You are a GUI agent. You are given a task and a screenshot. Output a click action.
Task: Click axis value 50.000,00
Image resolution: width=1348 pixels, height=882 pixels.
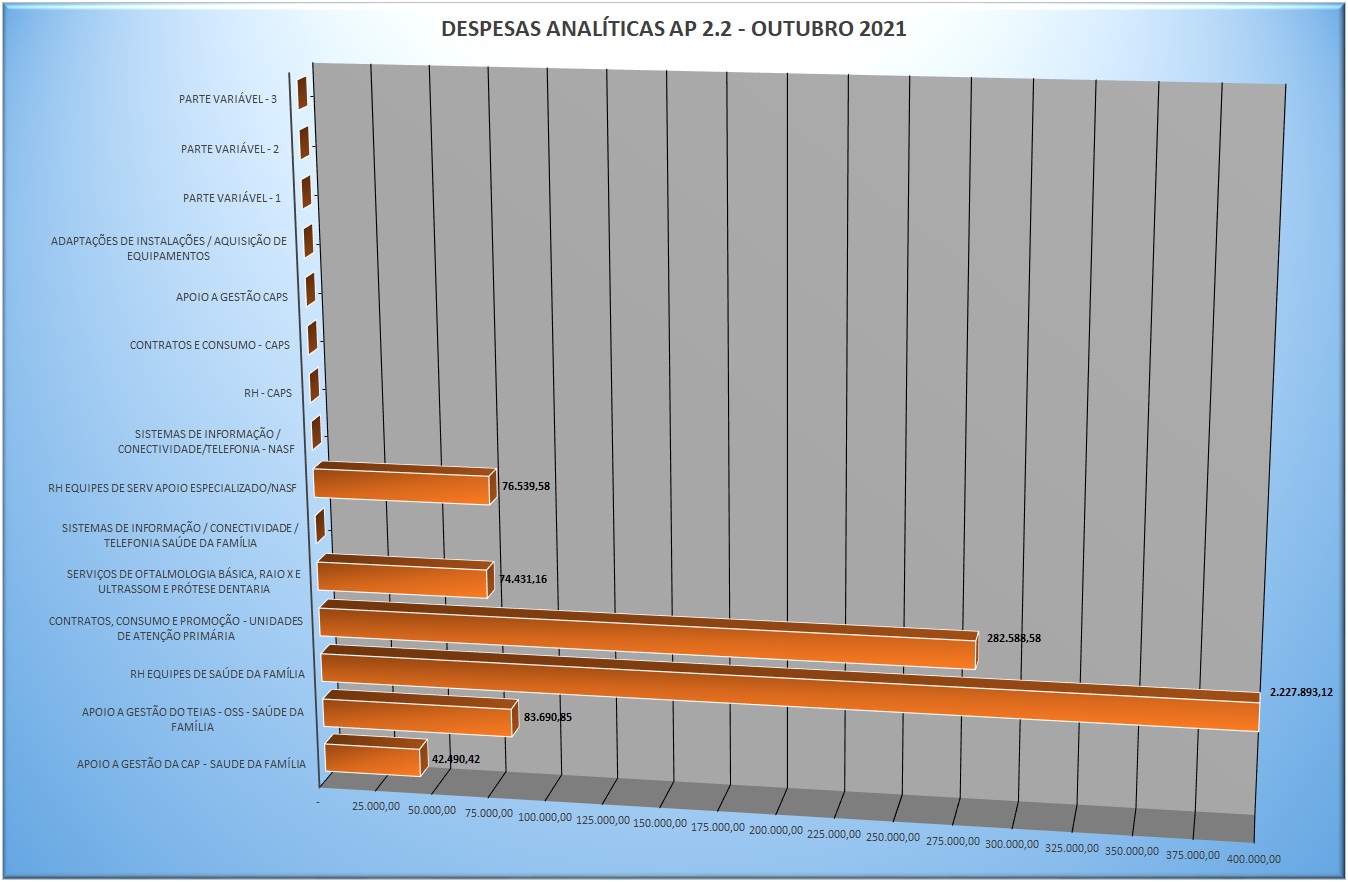433,810
